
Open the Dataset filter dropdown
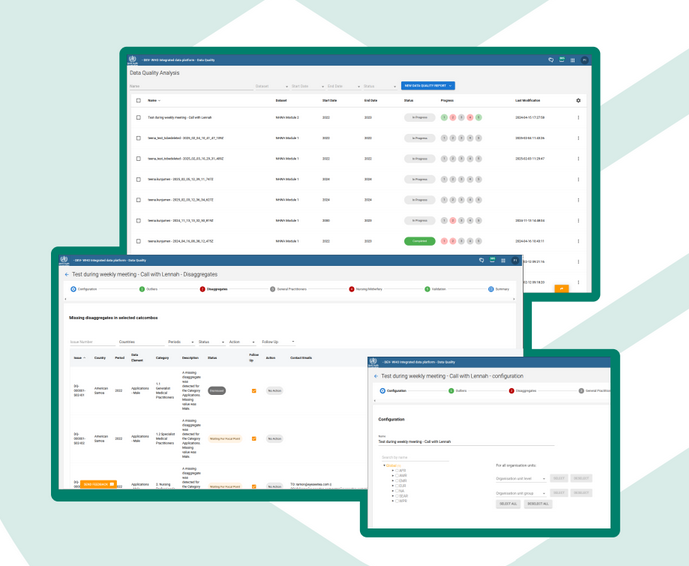(272, 86)
